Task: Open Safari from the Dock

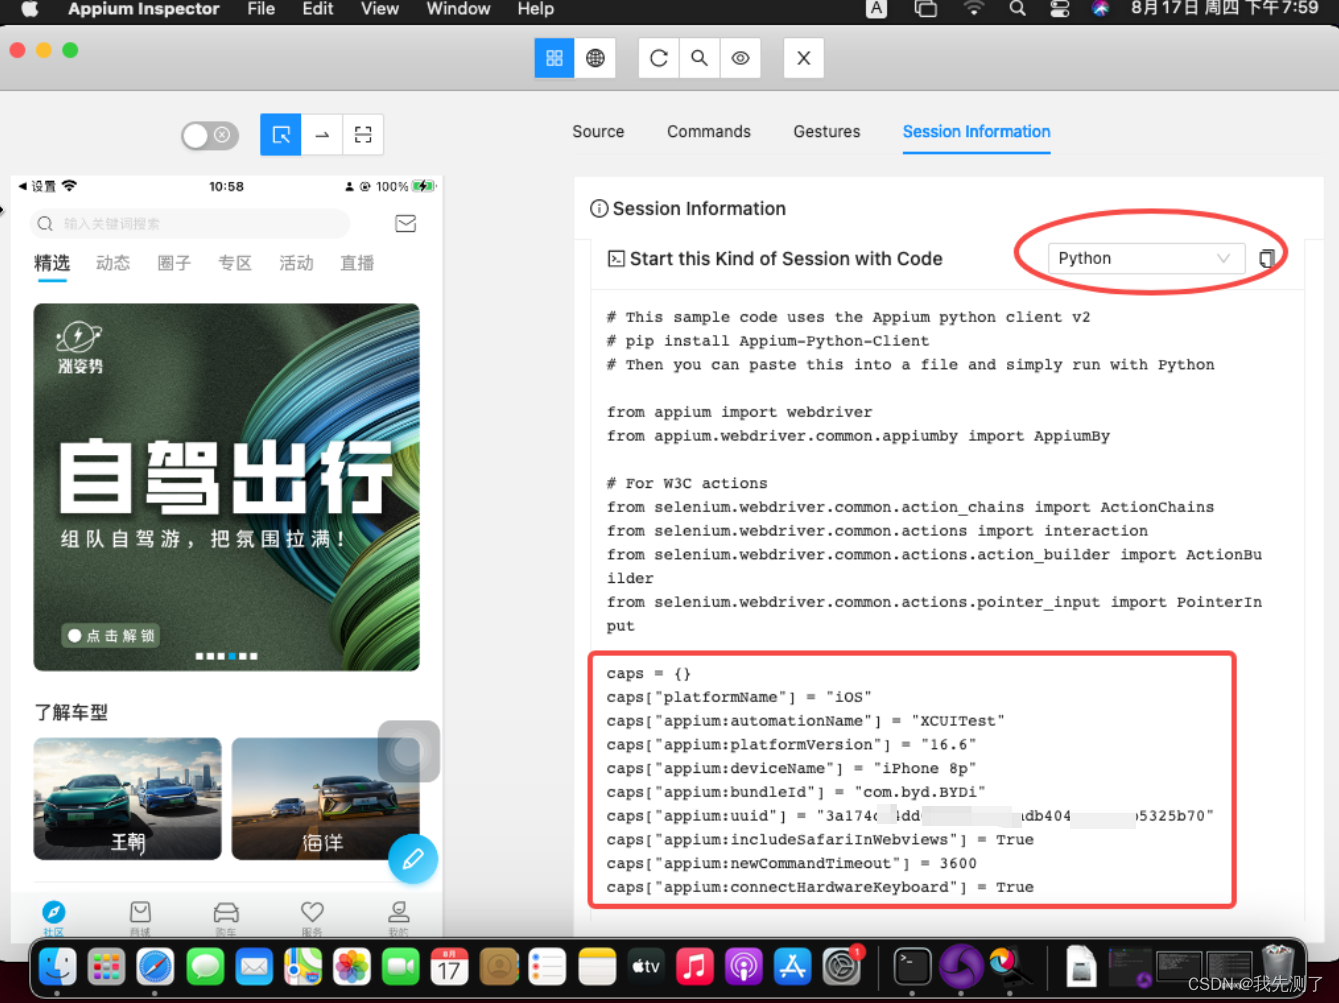Action: click(x=155, y=967)
